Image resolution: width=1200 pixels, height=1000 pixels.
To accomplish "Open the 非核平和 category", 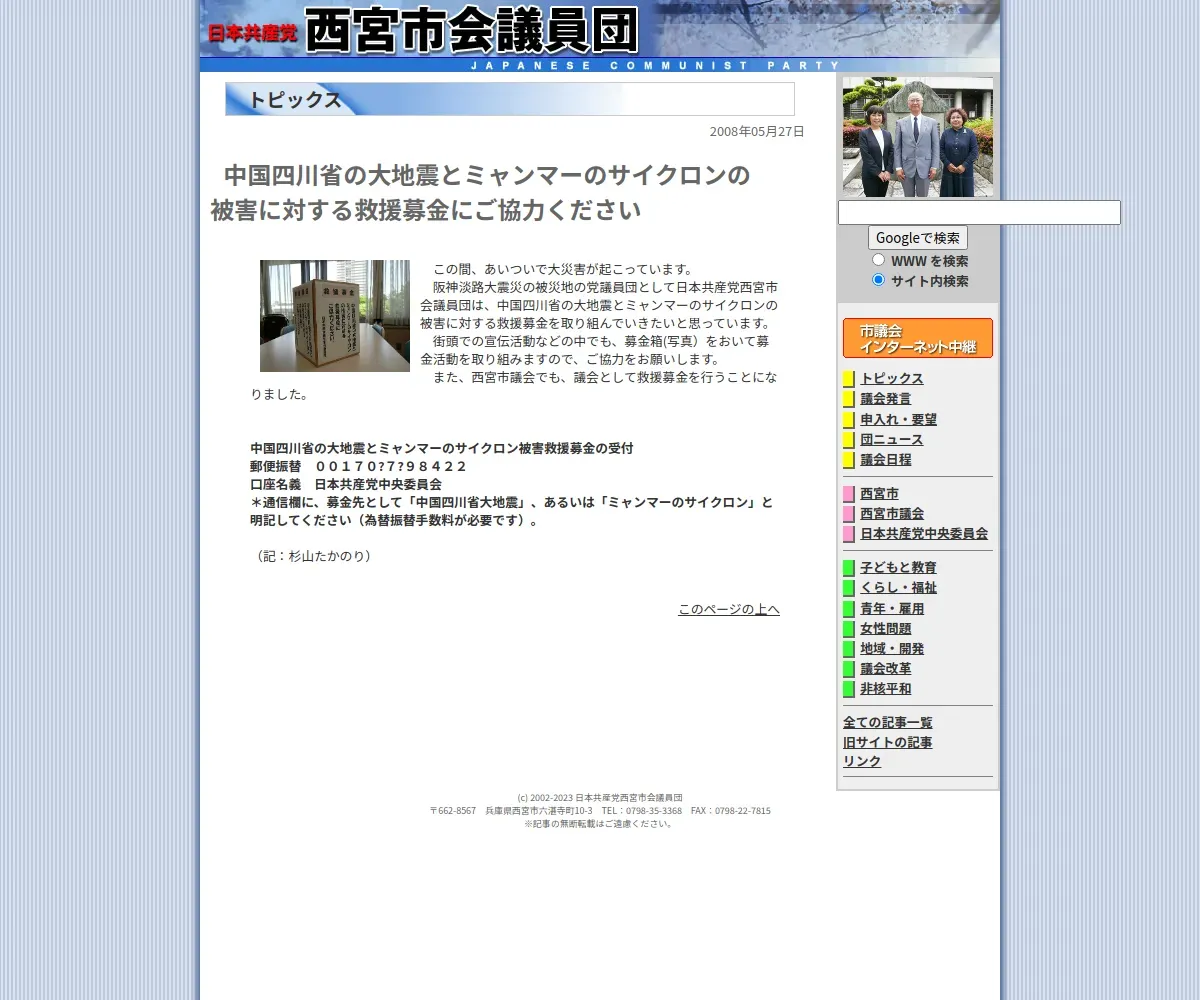I will [886, 689].
